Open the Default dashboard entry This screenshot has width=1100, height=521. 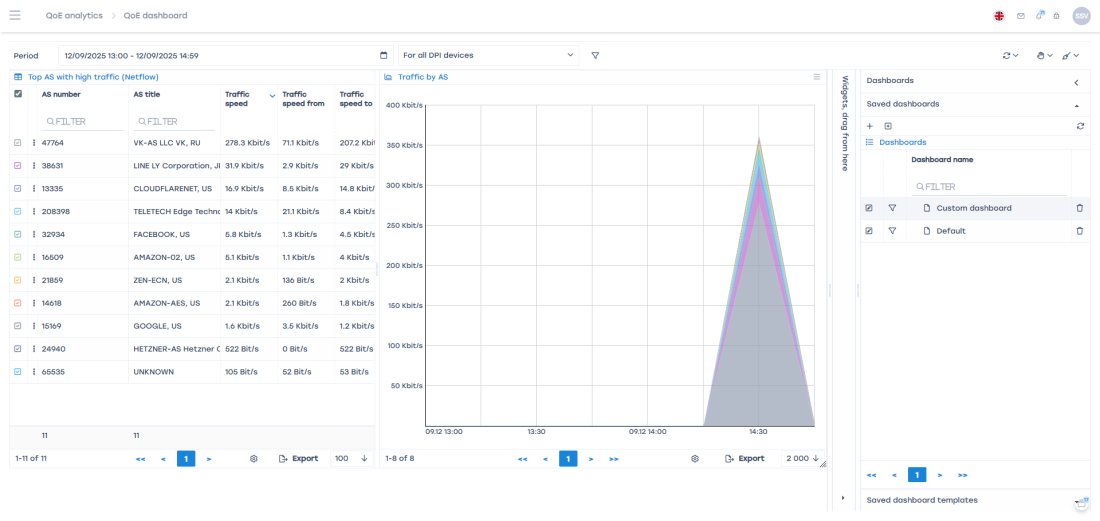click(951, 231)
